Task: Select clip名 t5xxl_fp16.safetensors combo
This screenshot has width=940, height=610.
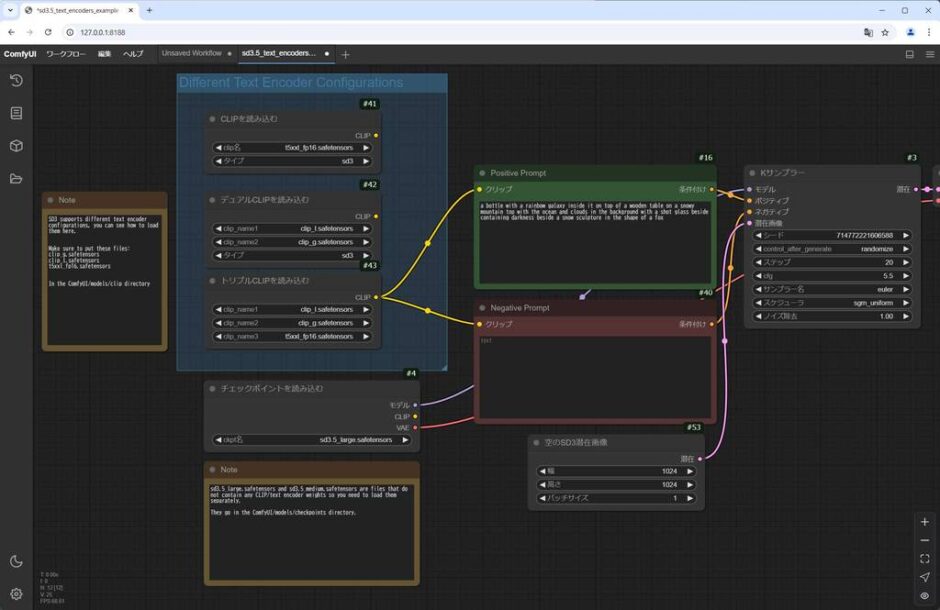Action: 292,147
